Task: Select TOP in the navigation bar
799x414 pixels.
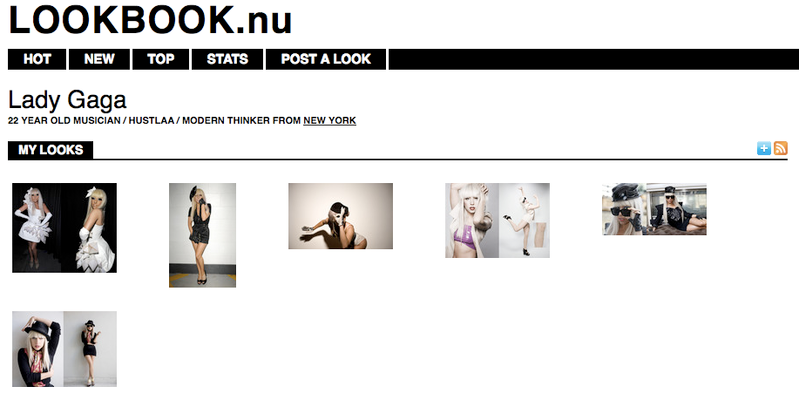Action: [x=161, y=59]
